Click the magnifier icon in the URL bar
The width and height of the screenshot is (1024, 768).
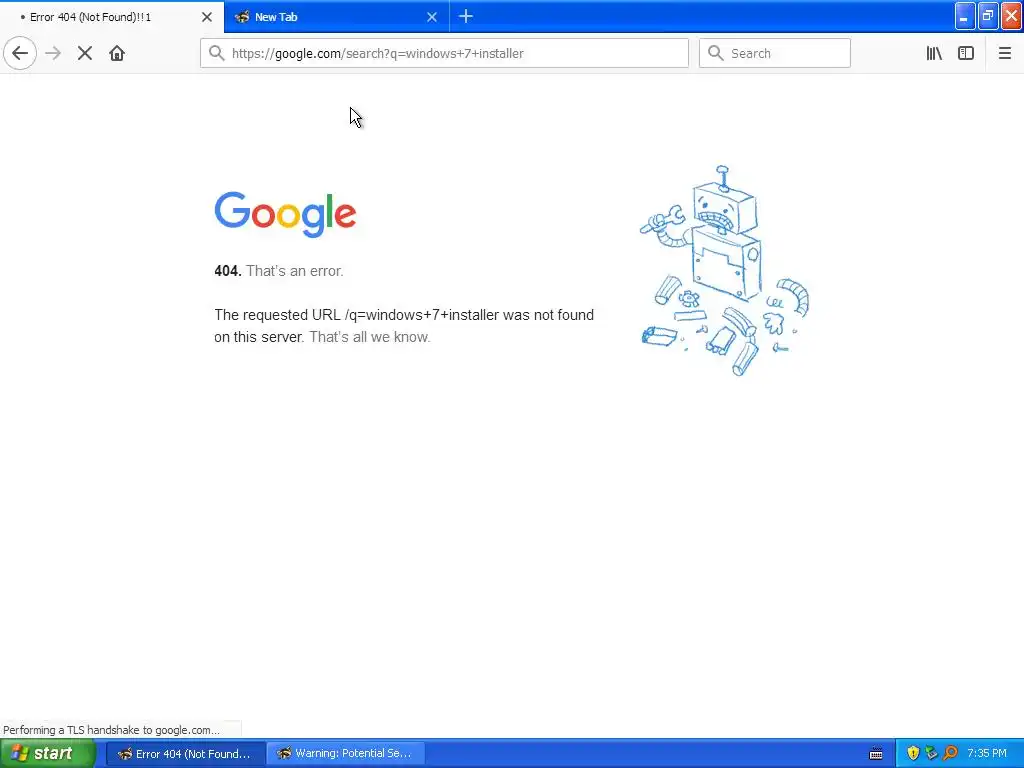point(217,53)
